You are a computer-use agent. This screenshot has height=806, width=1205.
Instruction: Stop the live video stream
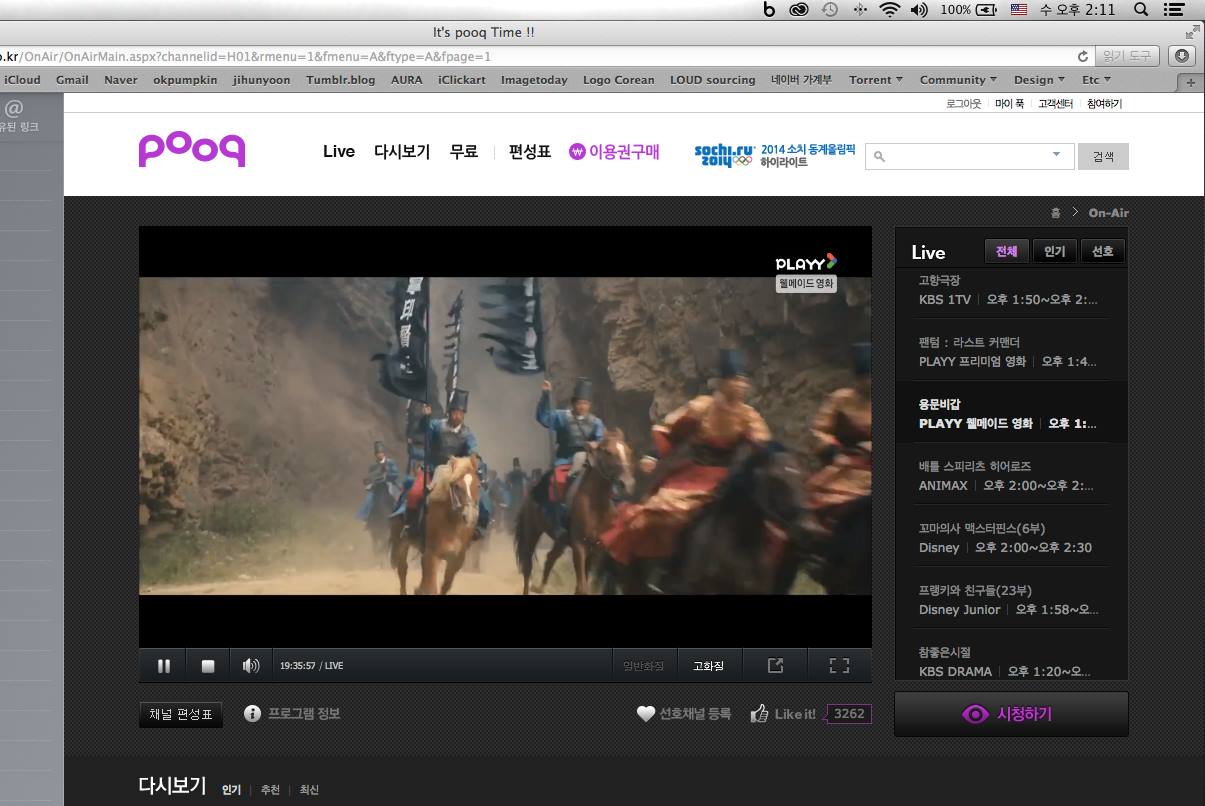208,666
